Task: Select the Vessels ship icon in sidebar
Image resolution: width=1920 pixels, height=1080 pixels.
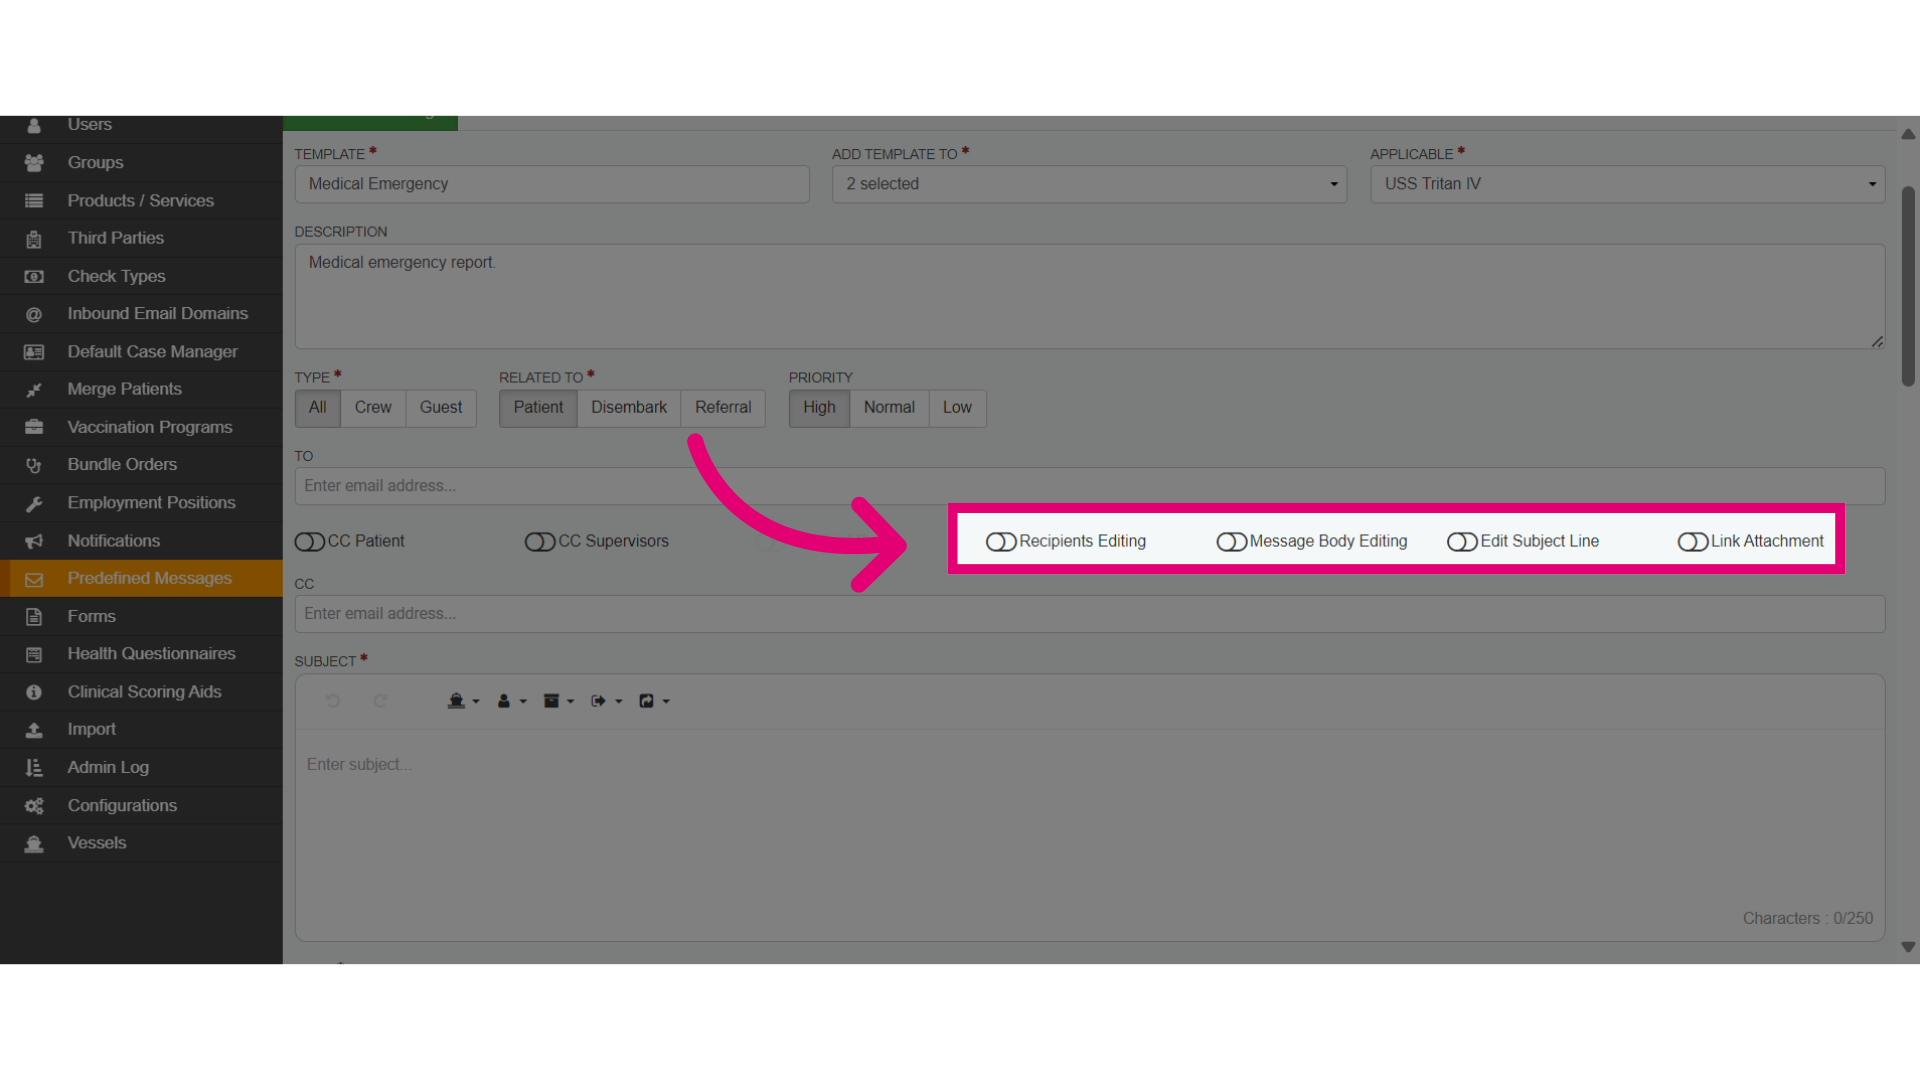Action: [x=34, y=844]
